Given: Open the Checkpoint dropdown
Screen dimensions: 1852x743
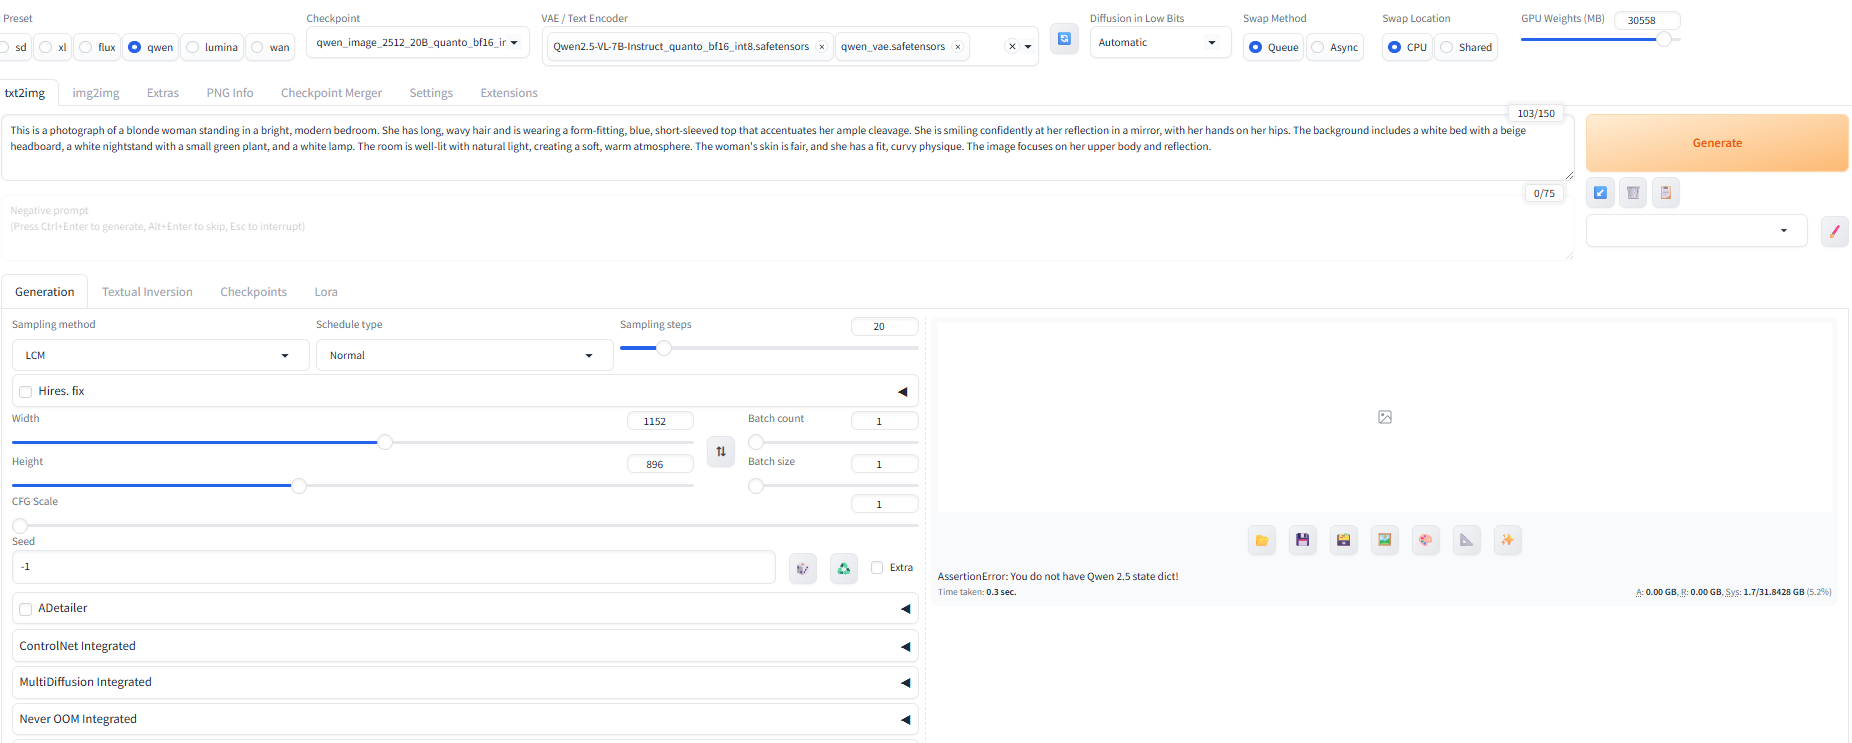Looking at the screenshot, I should (x=417, y=42).
